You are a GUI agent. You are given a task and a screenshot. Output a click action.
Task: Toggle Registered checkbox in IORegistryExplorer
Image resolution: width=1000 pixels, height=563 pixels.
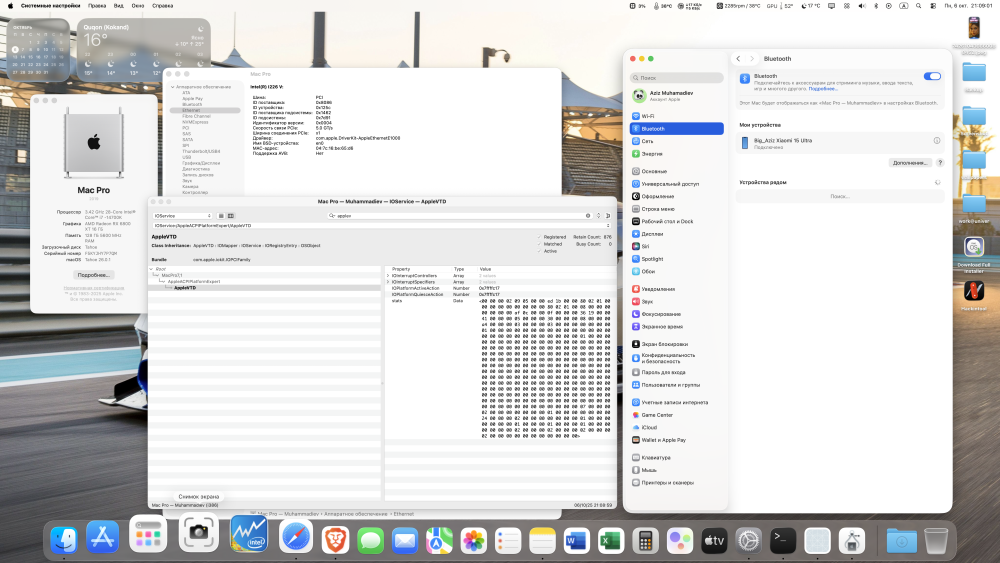coord(539,237)
